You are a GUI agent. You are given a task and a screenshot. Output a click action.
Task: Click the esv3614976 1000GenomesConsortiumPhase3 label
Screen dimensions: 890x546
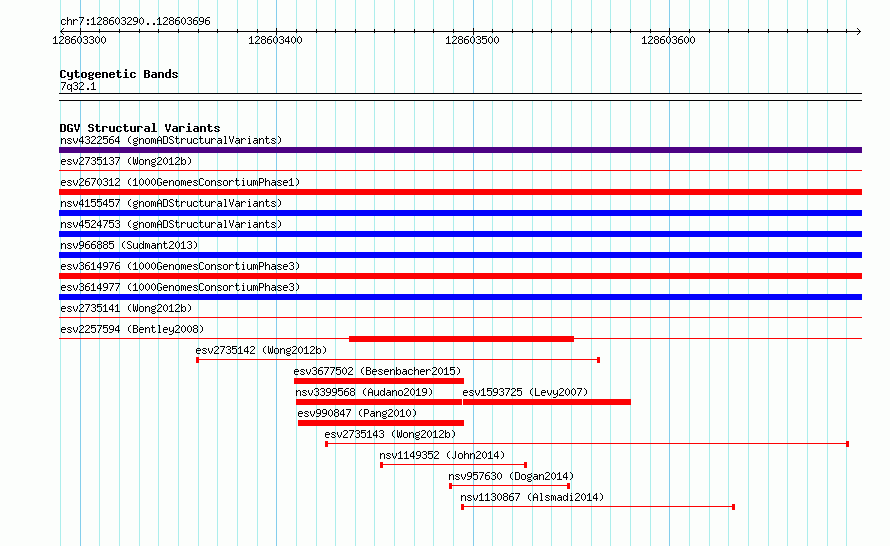point(180,266)
